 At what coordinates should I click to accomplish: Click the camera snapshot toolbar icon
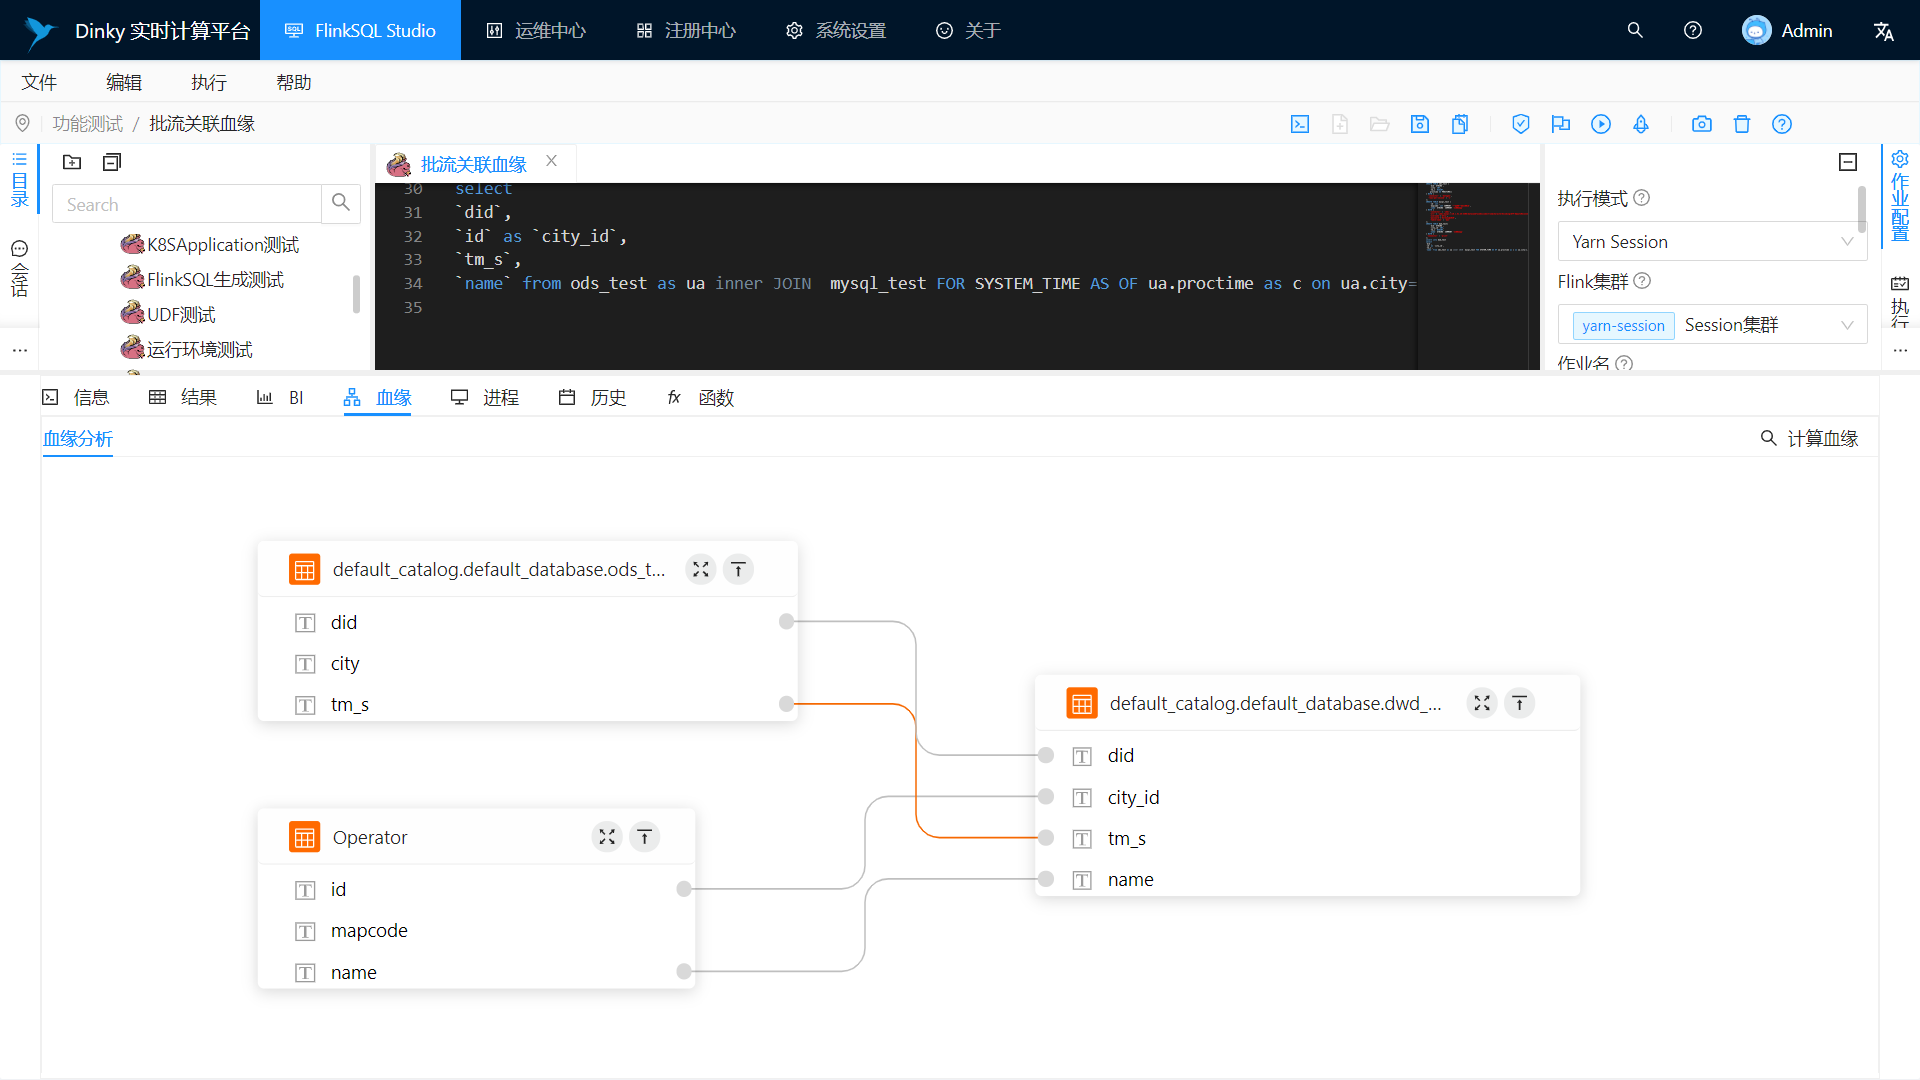(x=1702, y=124)
